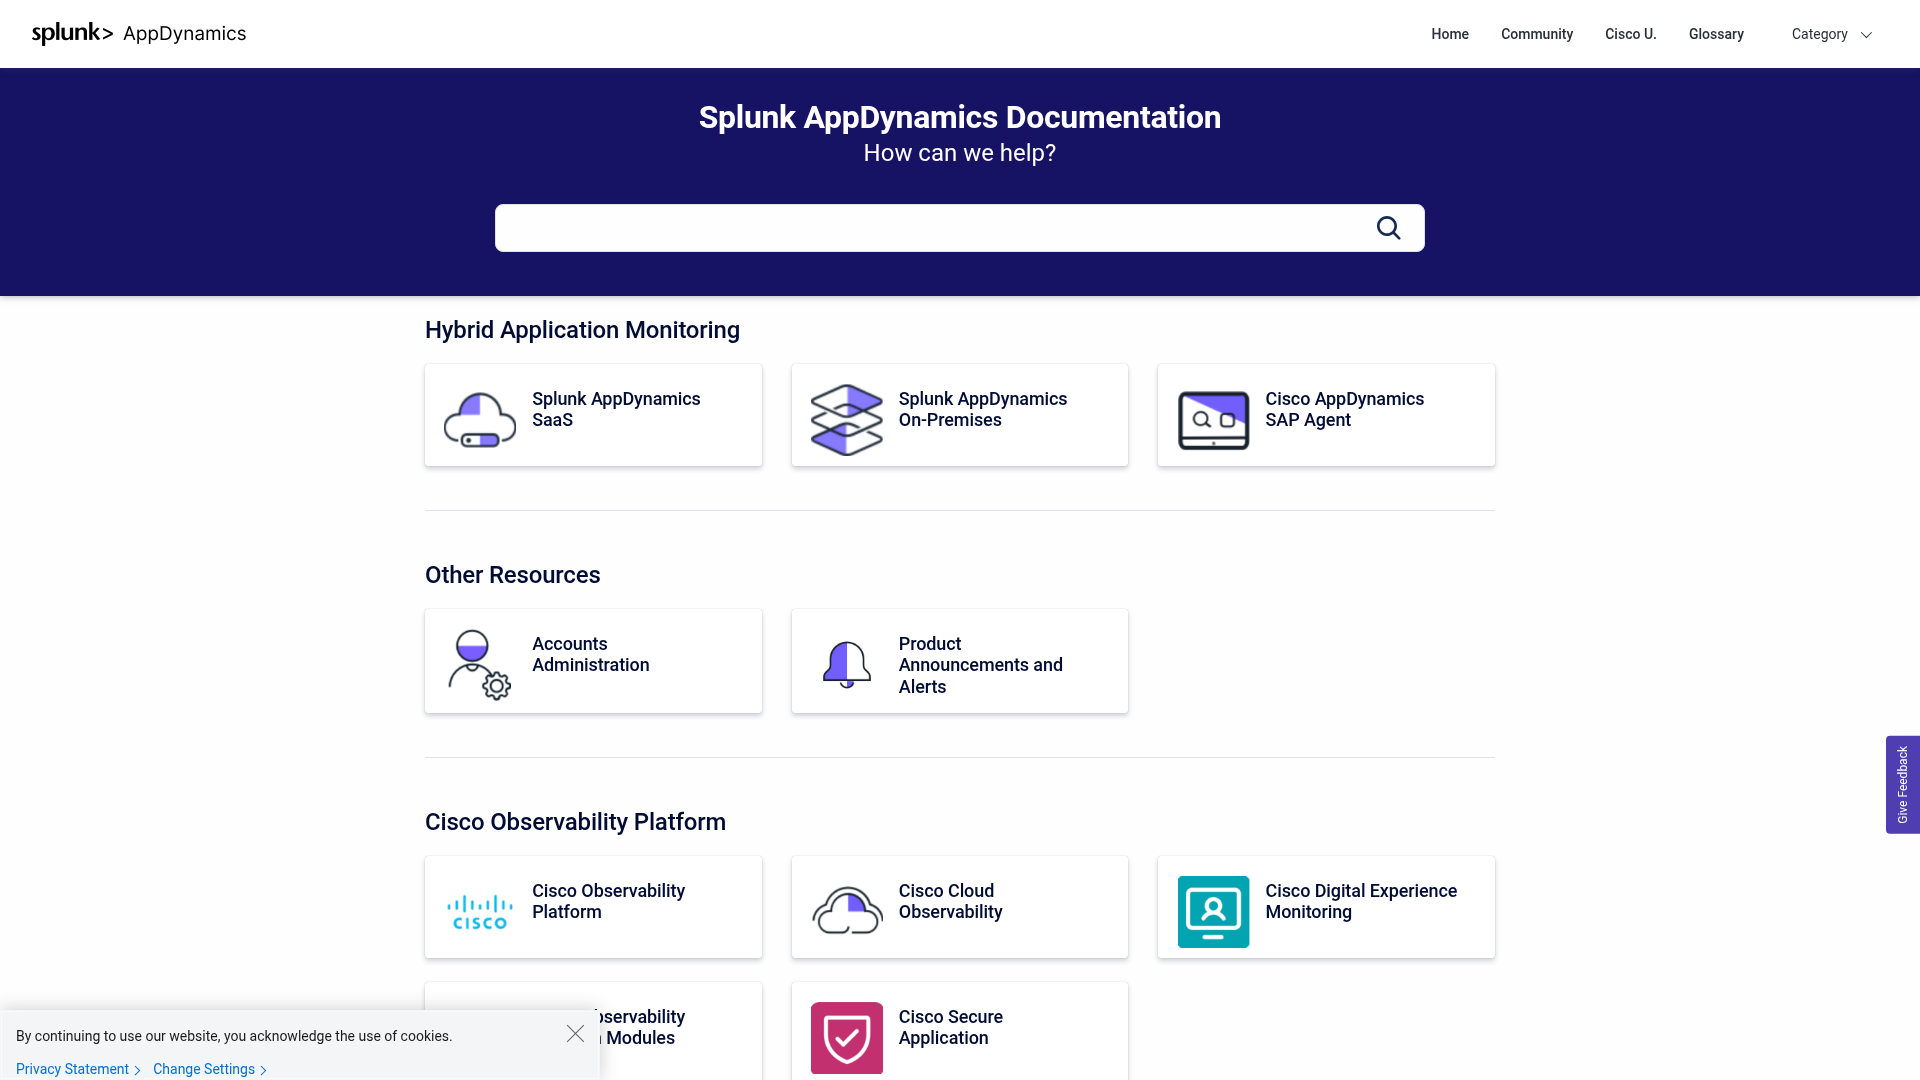
Task: Go to the Home menu item
Action: 1449,33
